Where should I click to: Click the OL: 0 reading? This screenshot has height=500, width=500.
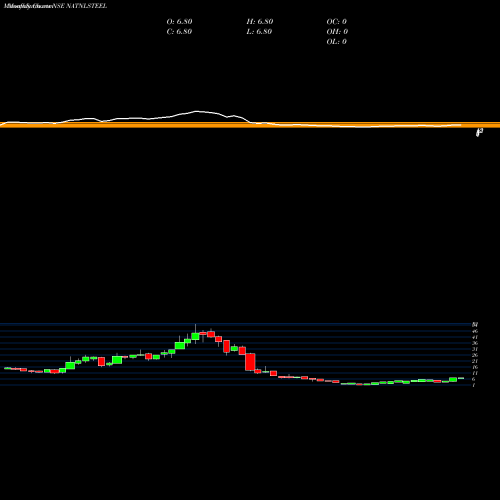[337, 41]
